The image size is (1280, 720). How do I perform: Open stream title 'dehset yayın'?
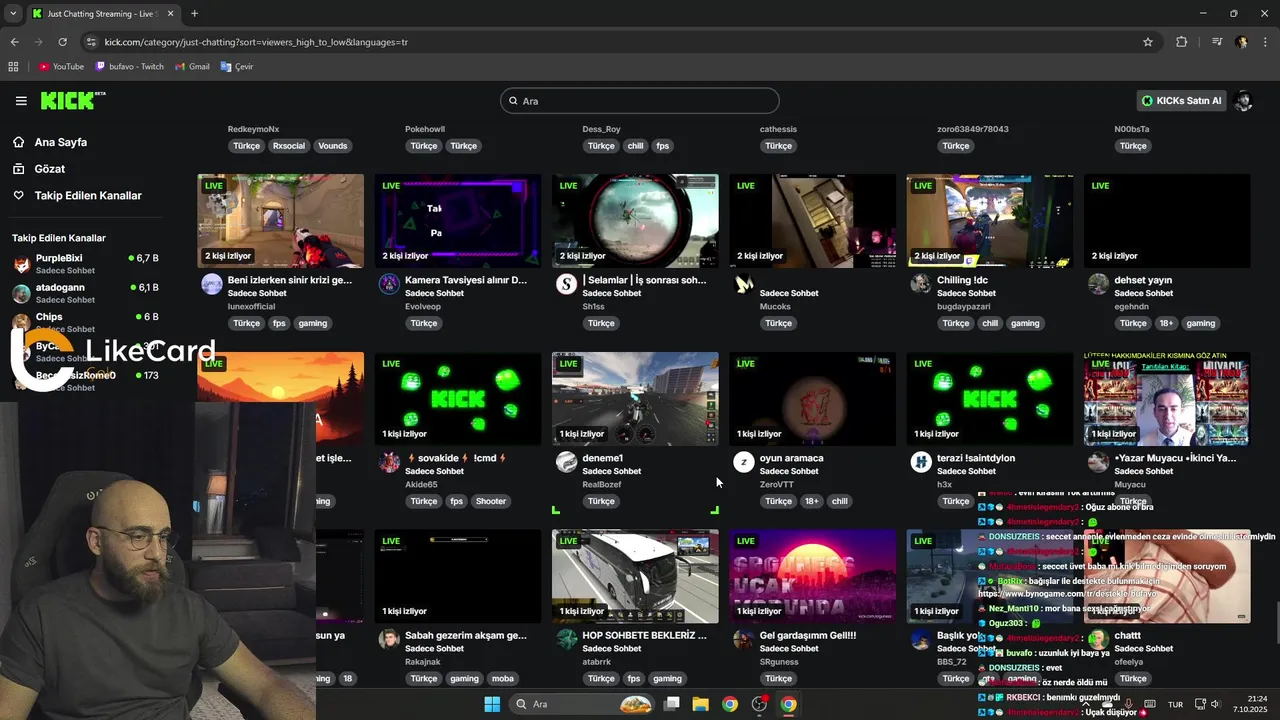tap(1143, 280)
